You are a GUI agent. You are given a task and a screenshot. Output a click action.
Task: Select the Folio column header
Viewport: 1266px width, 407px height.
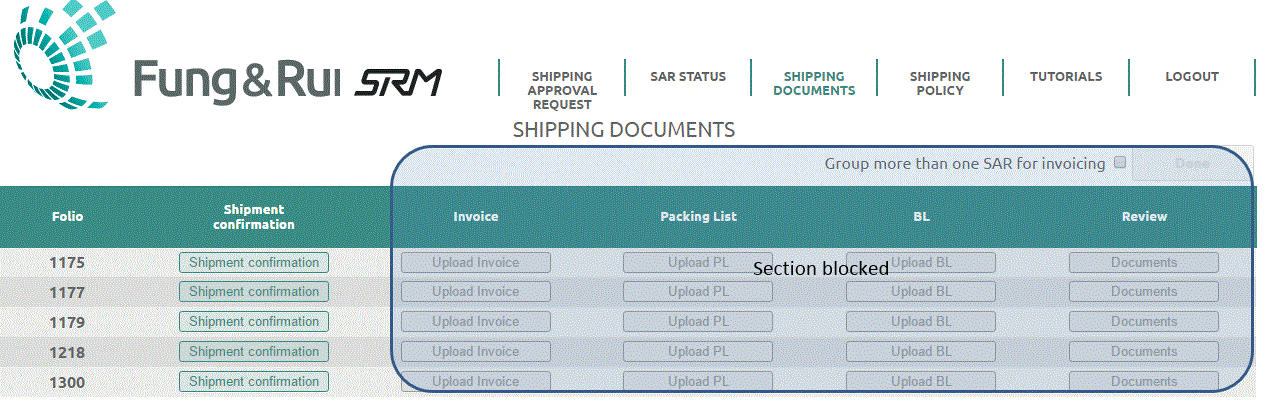tap(68, 216)
